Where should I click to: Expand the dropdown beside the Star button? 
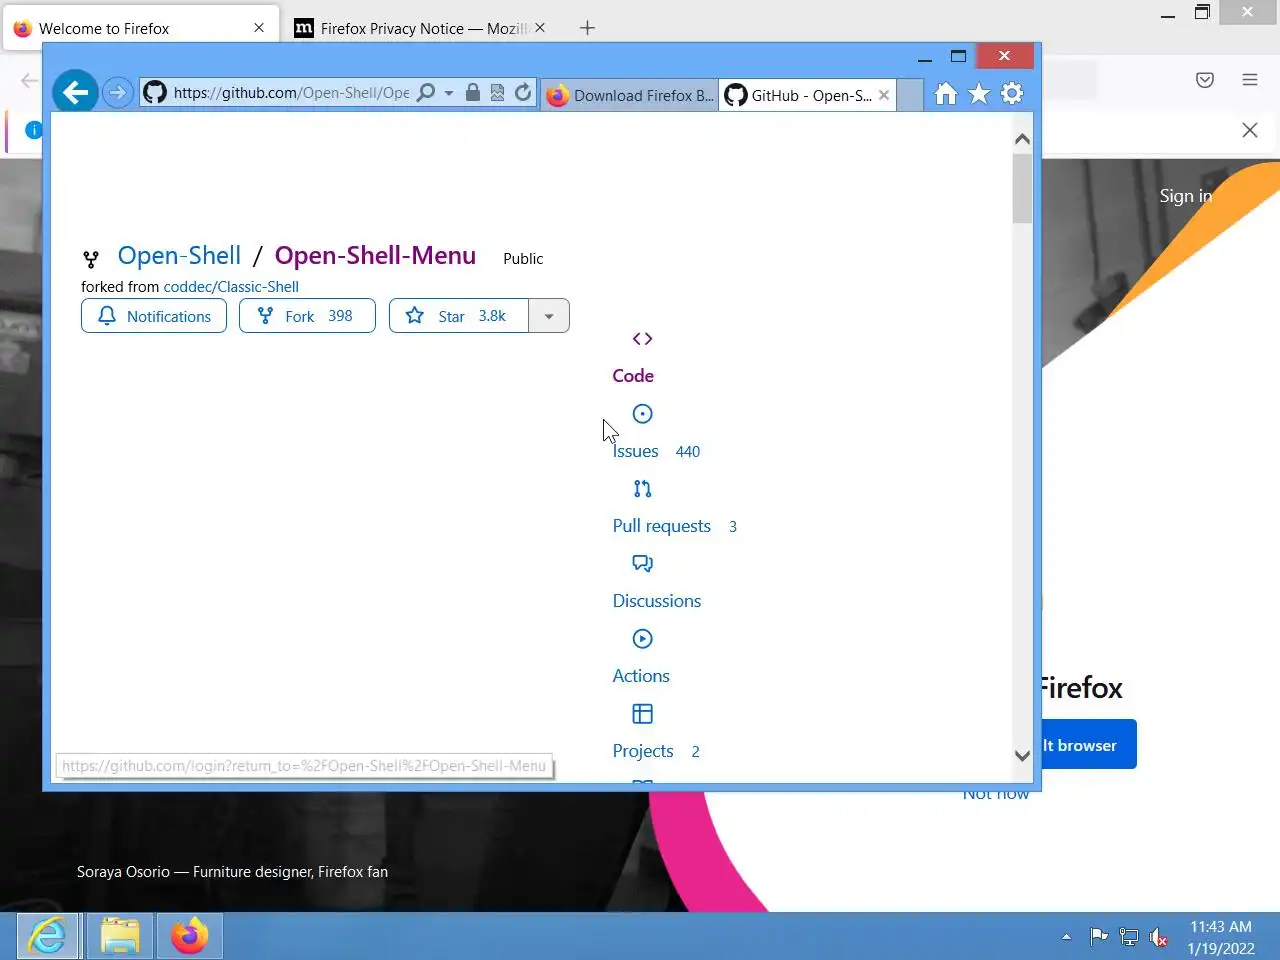[549, 316]
